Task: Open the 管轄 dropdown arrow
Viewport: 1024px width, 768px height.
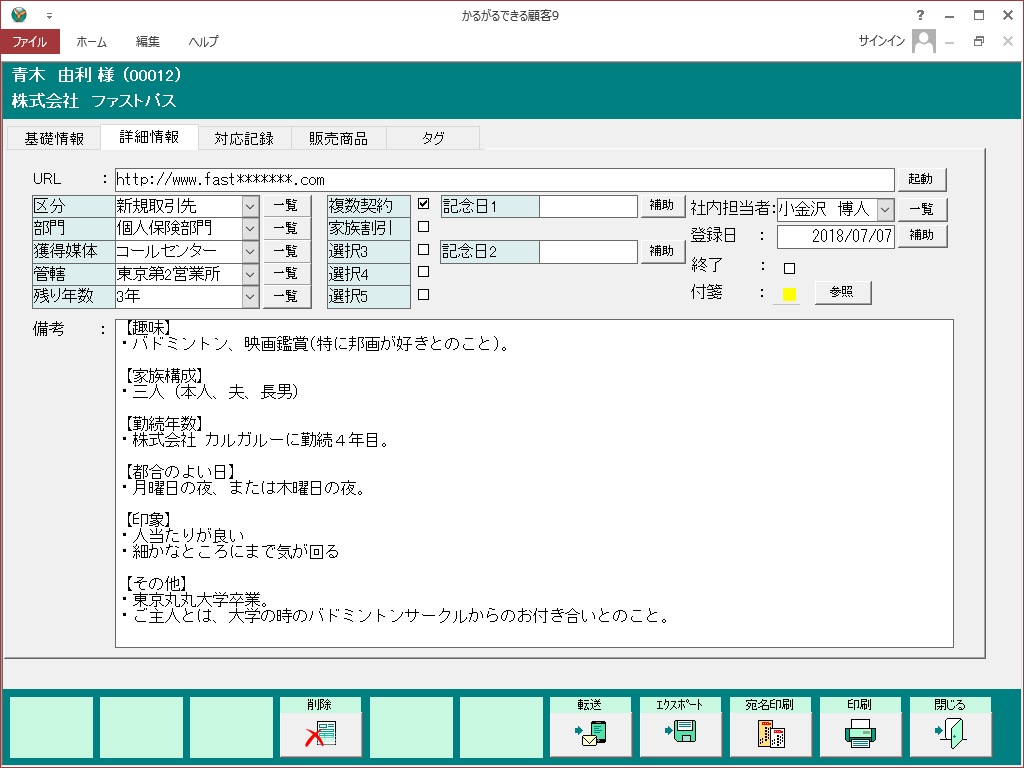Action: [x=250, y=274]
